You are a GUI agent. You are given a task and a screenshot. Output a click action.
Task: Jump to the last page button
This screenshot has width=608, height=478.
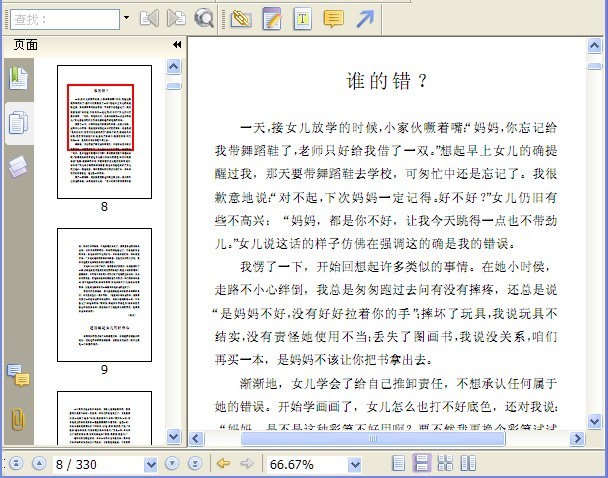click(195, 463)
